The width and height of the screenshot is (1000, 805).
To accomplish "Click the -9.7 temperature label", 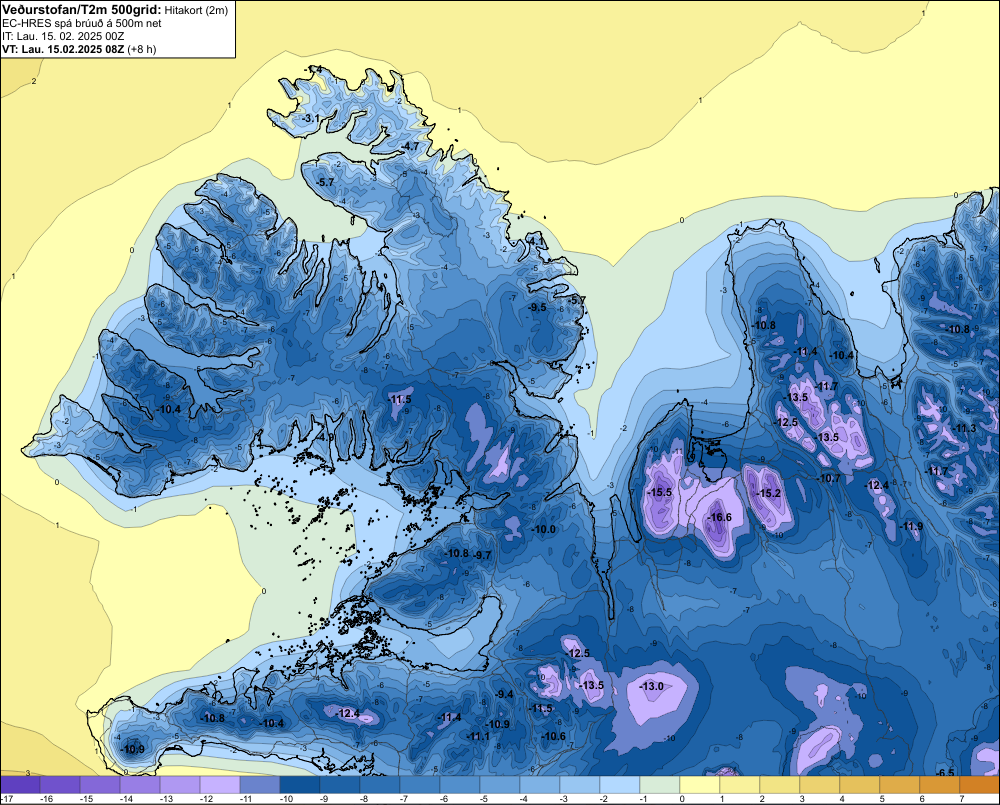I will (483, 555).
